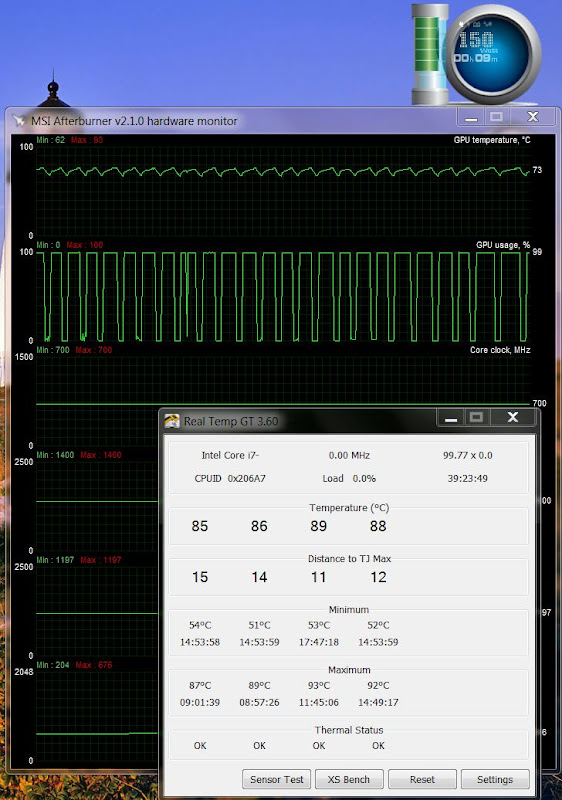Close the MSI Afterburner hardware monitor
The width and height of the screenshot is (562, 800).
(532, 117)
